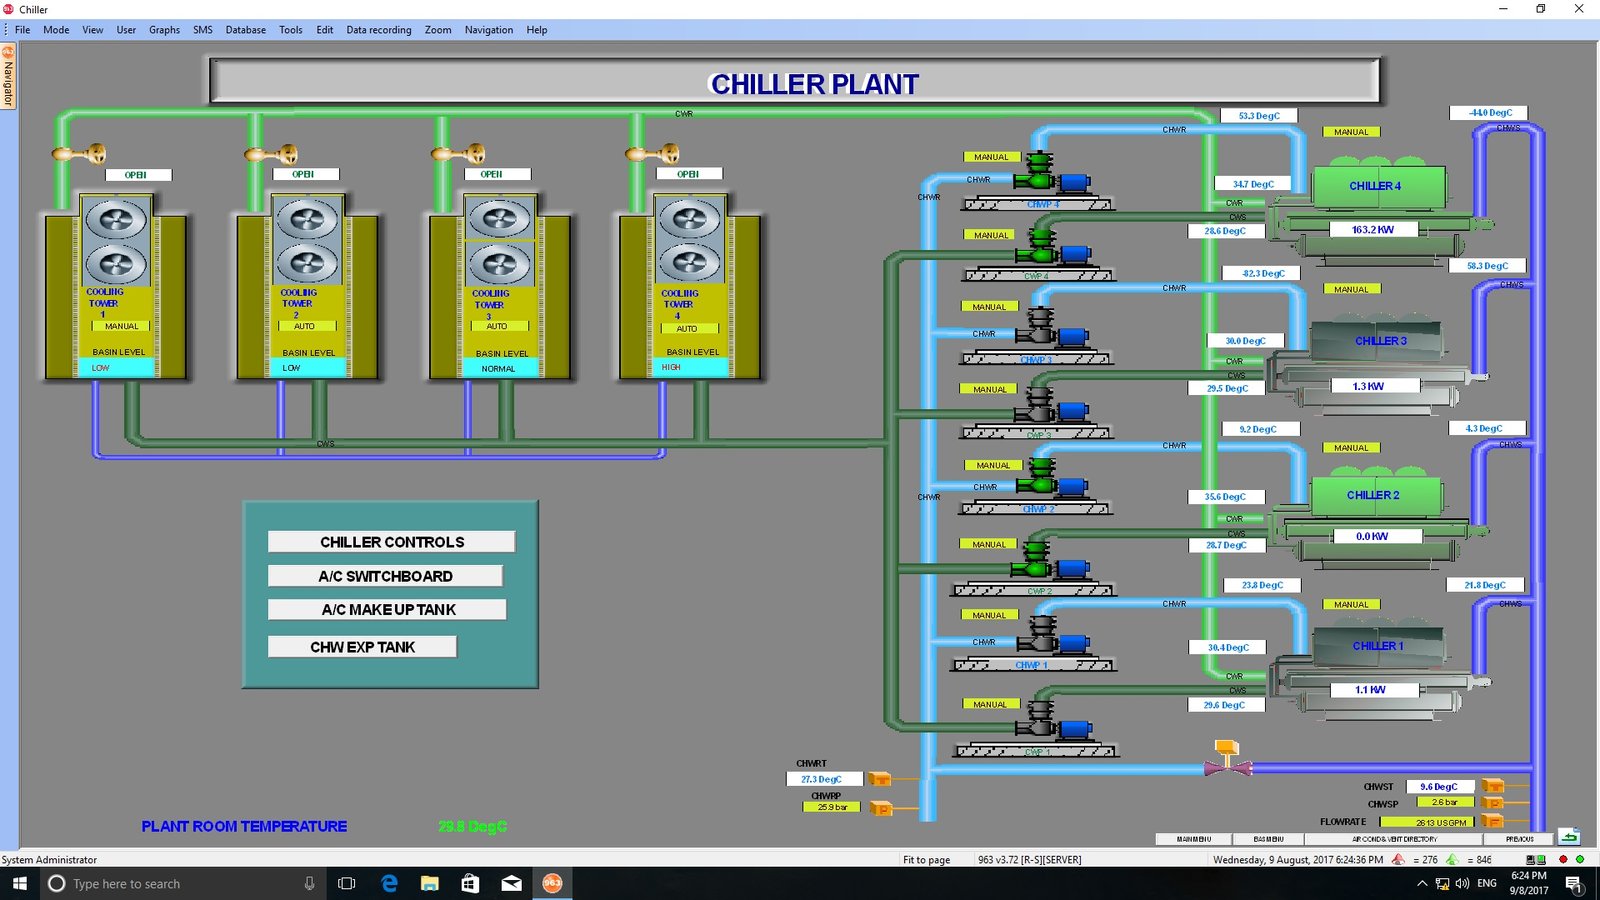
Task: Open the A/C Make Up Tank page
Action: click(x=387, y=610)
